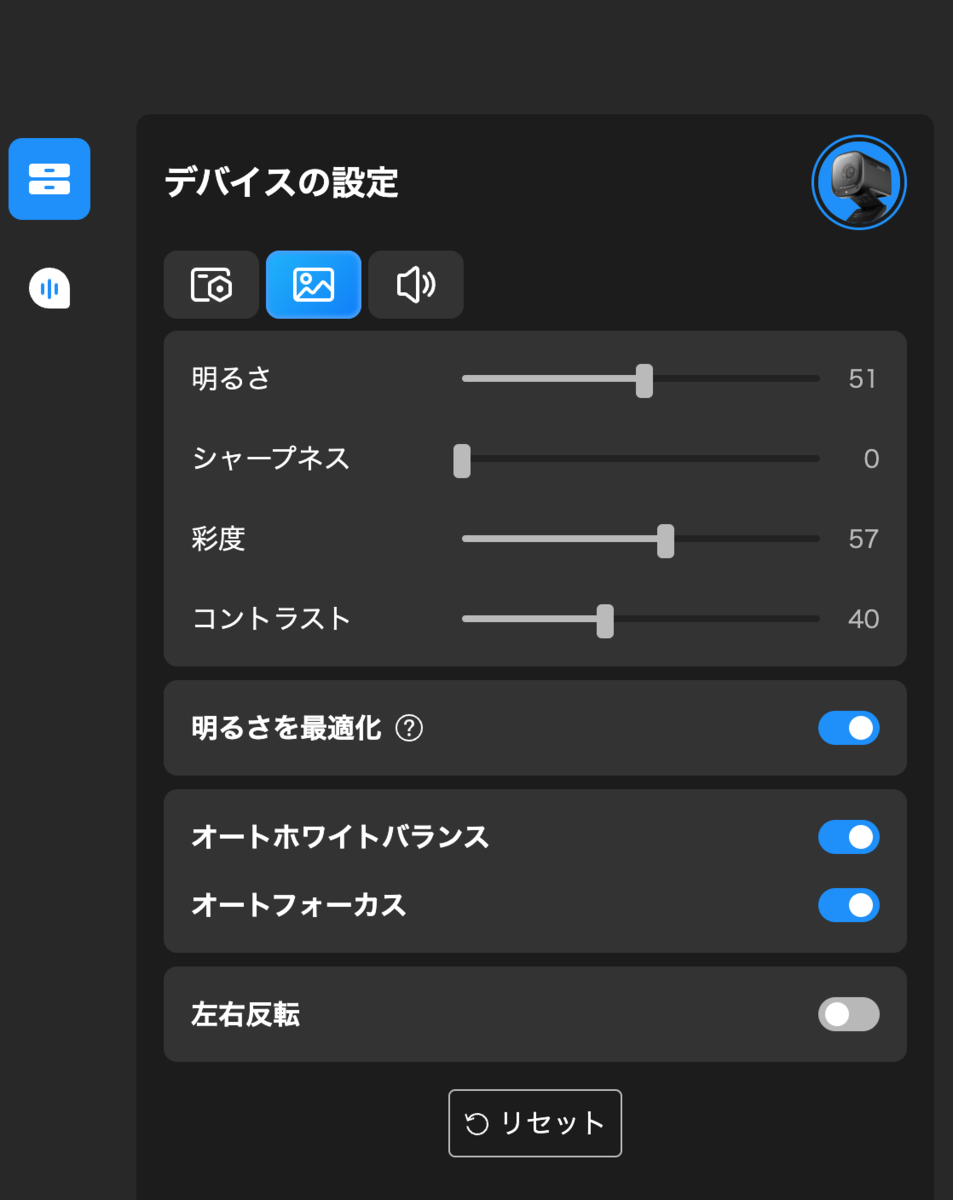The width and height of the screenshot is (953, 1200).
Task: Toggle the オートフォーカス switch off
Action: pos(849,905)
